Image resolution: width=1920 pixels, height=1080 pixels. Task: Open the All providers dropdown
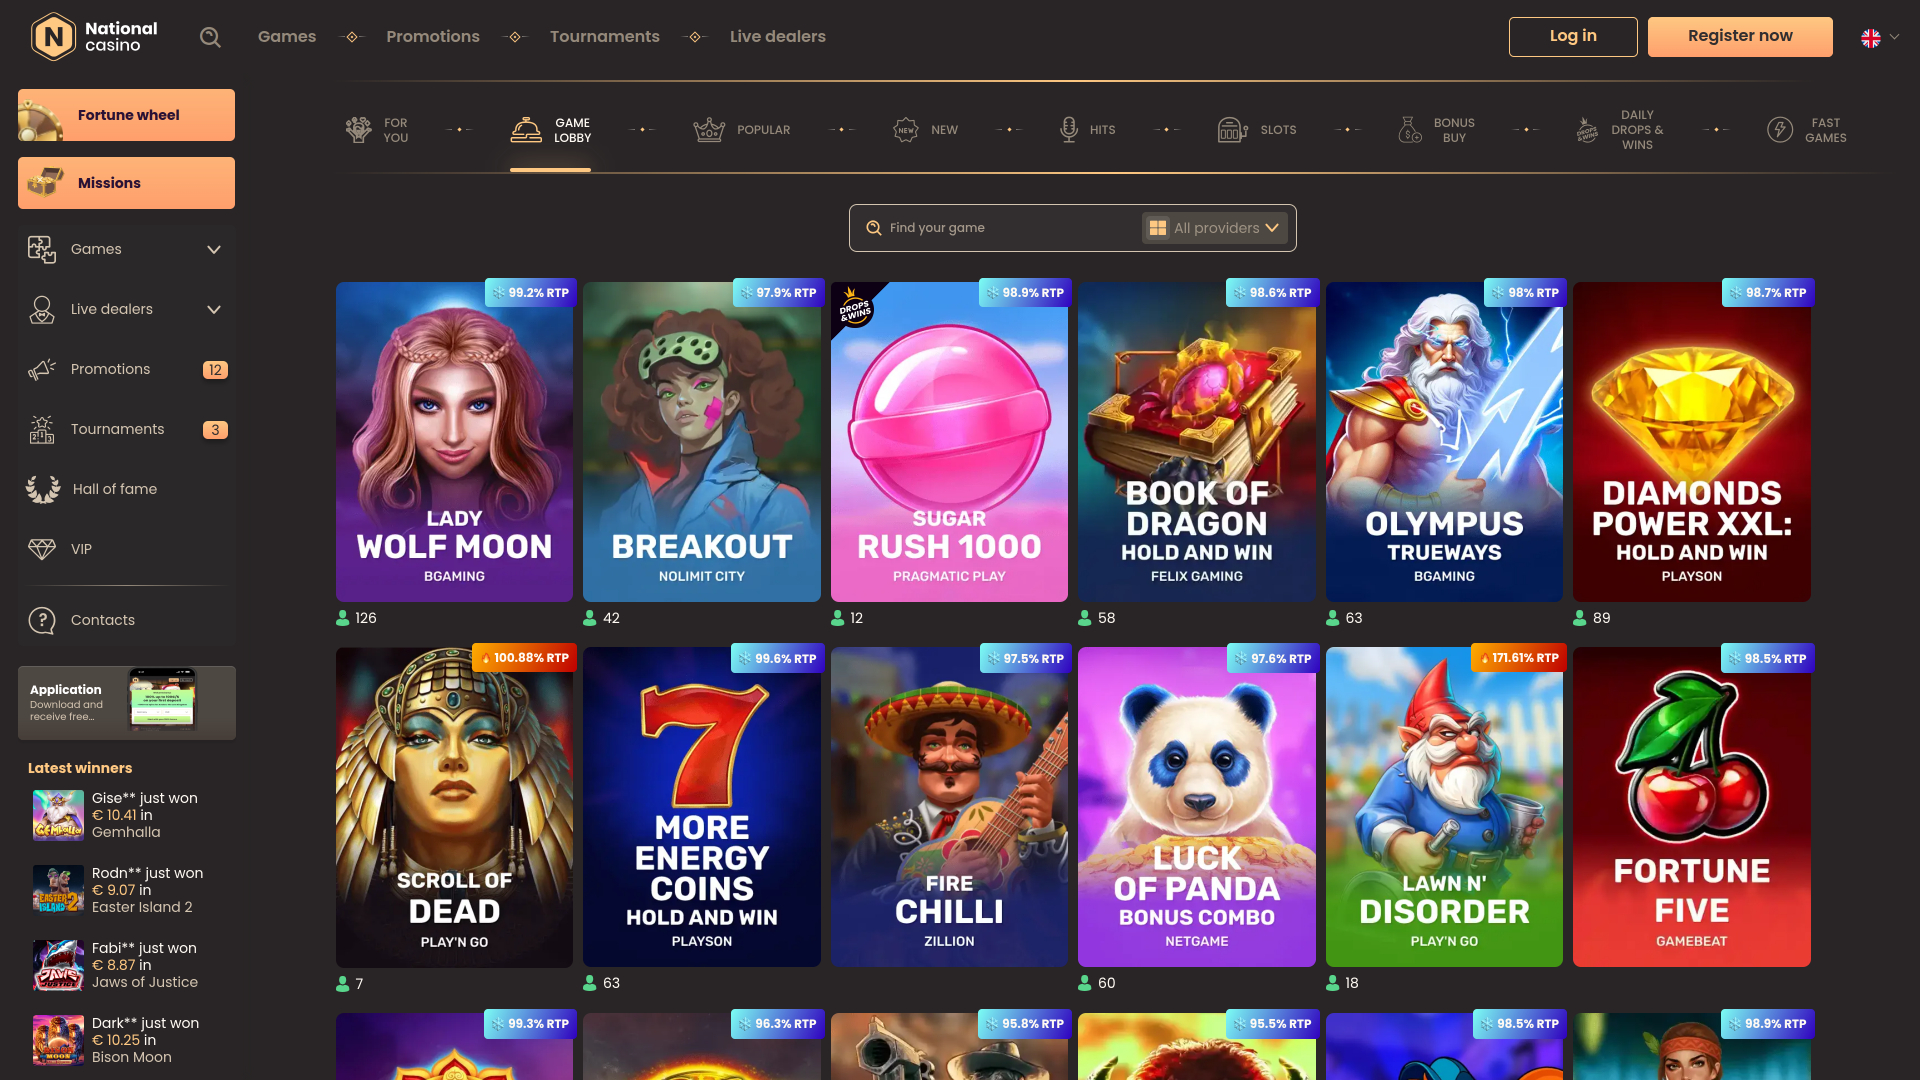1215,227
